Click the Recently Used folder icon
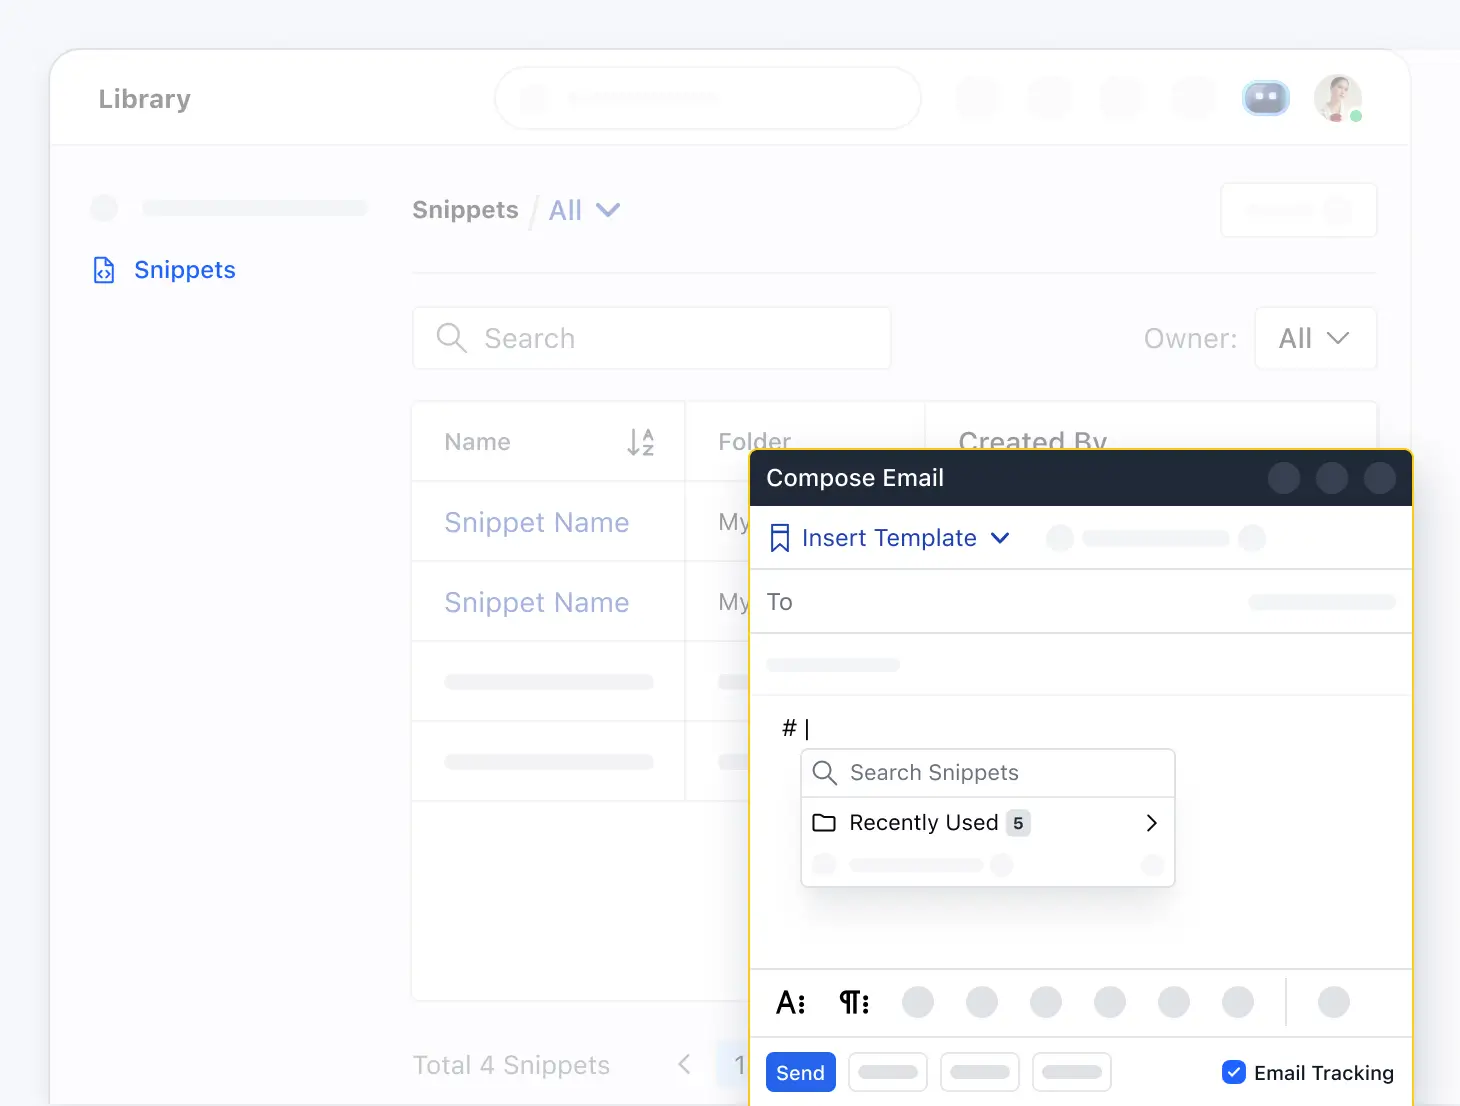The height and width of the screenshot is (1106, 1460). pyautogui.click(x=824, y=823)
